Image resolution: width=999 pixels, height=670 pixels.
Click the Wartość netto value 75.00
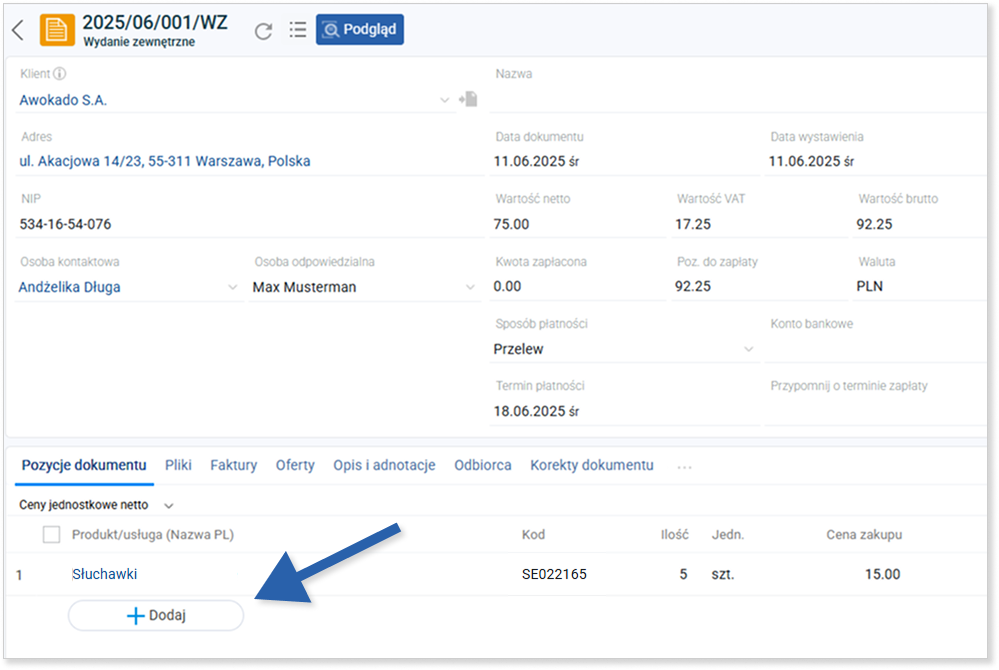pyautogui.click(x=512, y=224)
